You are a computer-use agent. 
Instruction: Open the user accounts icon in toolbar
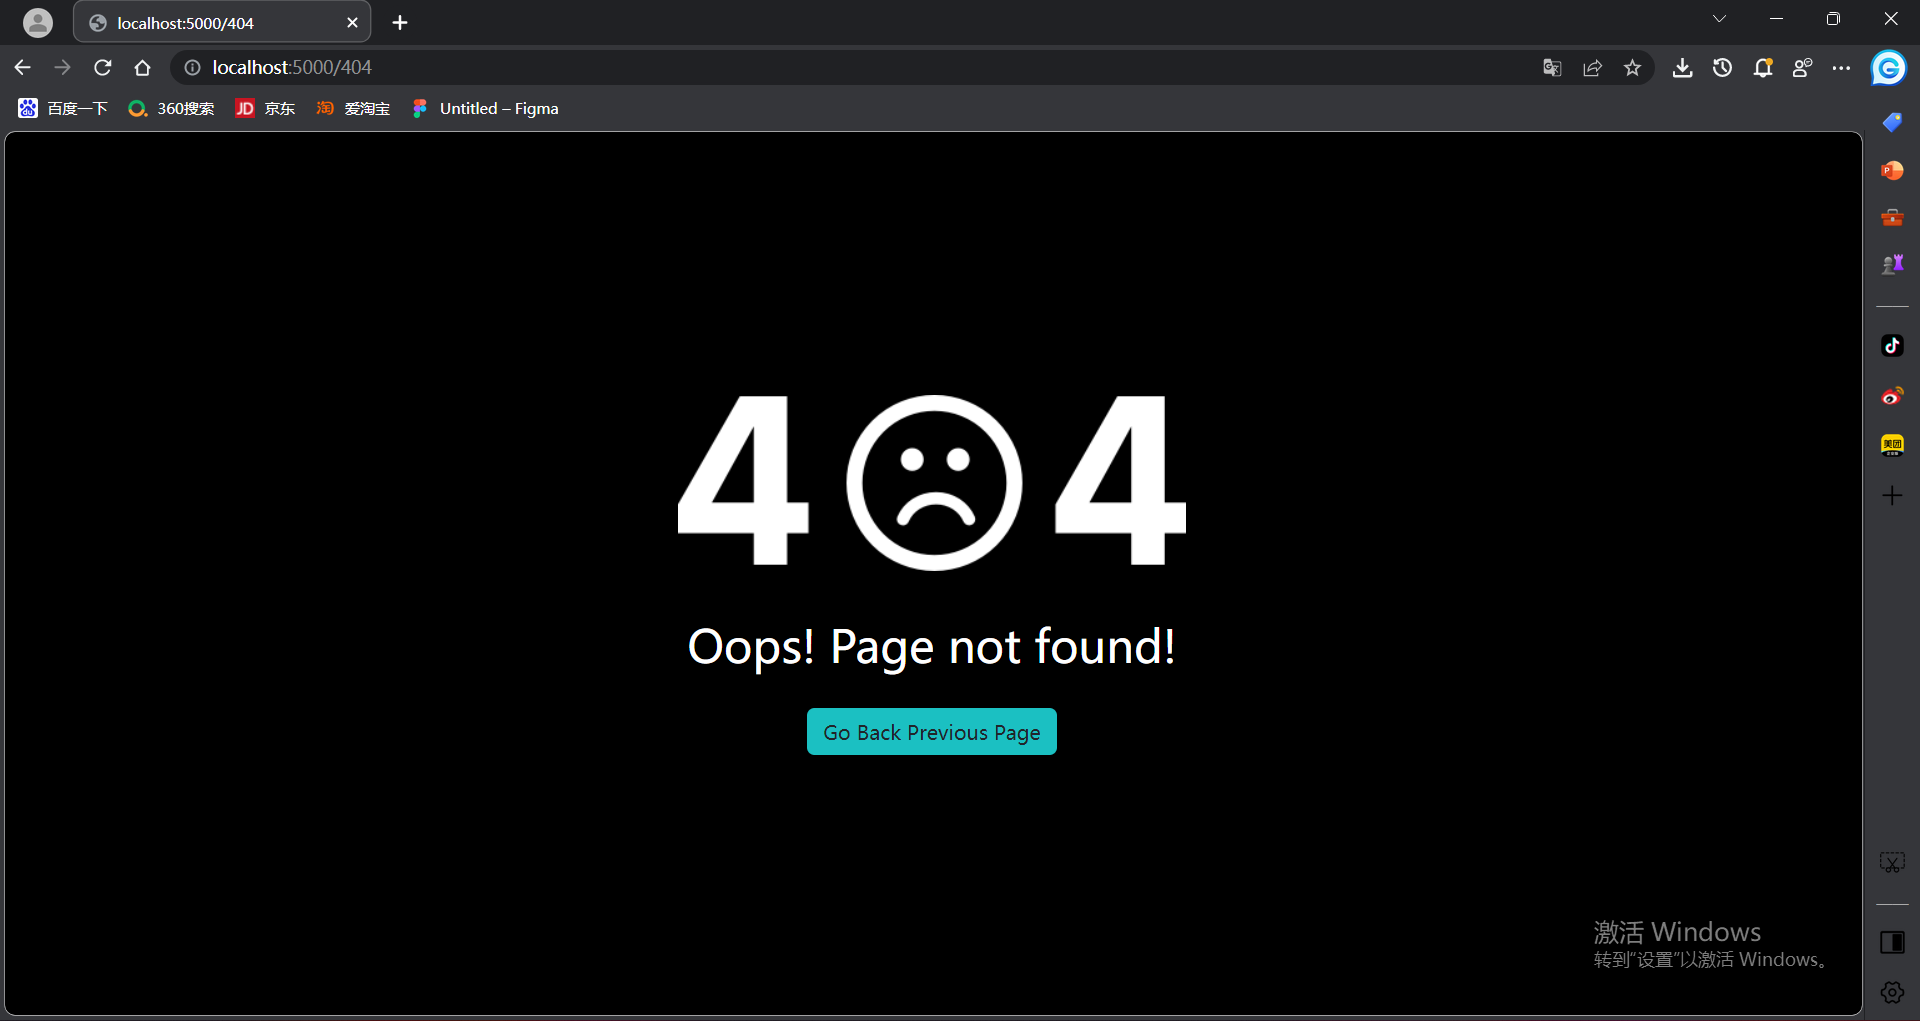point(1802,67)
